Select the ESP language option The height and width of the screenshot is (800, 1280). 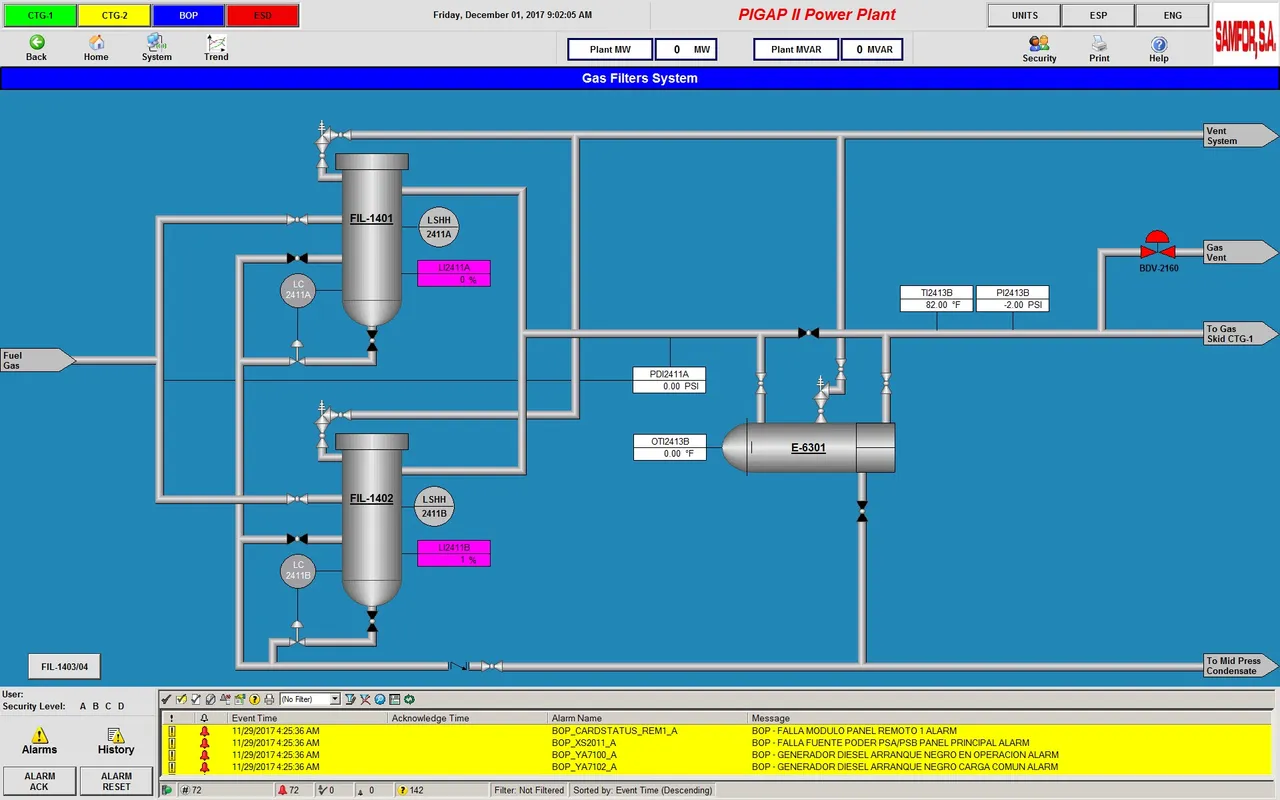[x=1098, y=15]
